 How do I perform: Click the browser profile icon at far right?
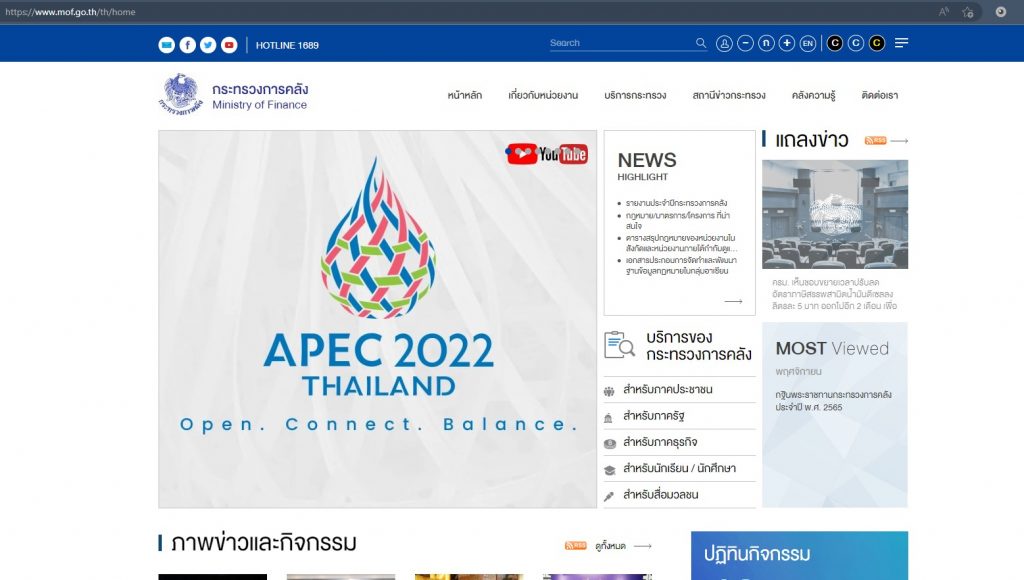pos(1000,12)
